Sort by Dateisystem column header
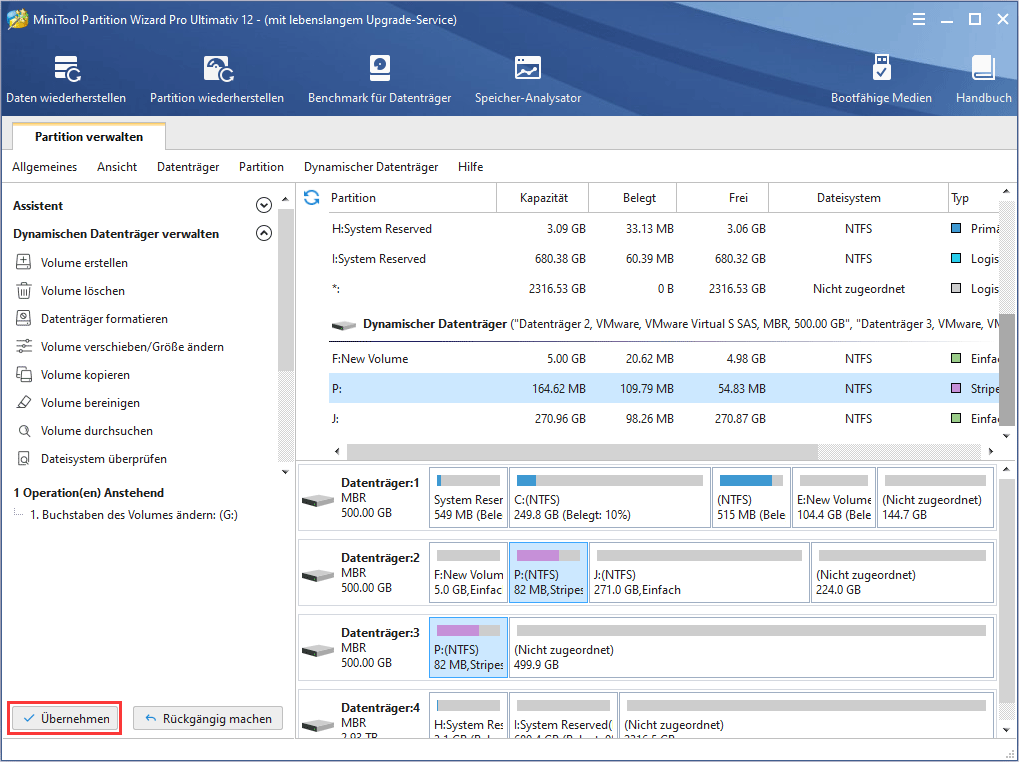The height and width of the screenshot is (762, 1019). point(858,197)
